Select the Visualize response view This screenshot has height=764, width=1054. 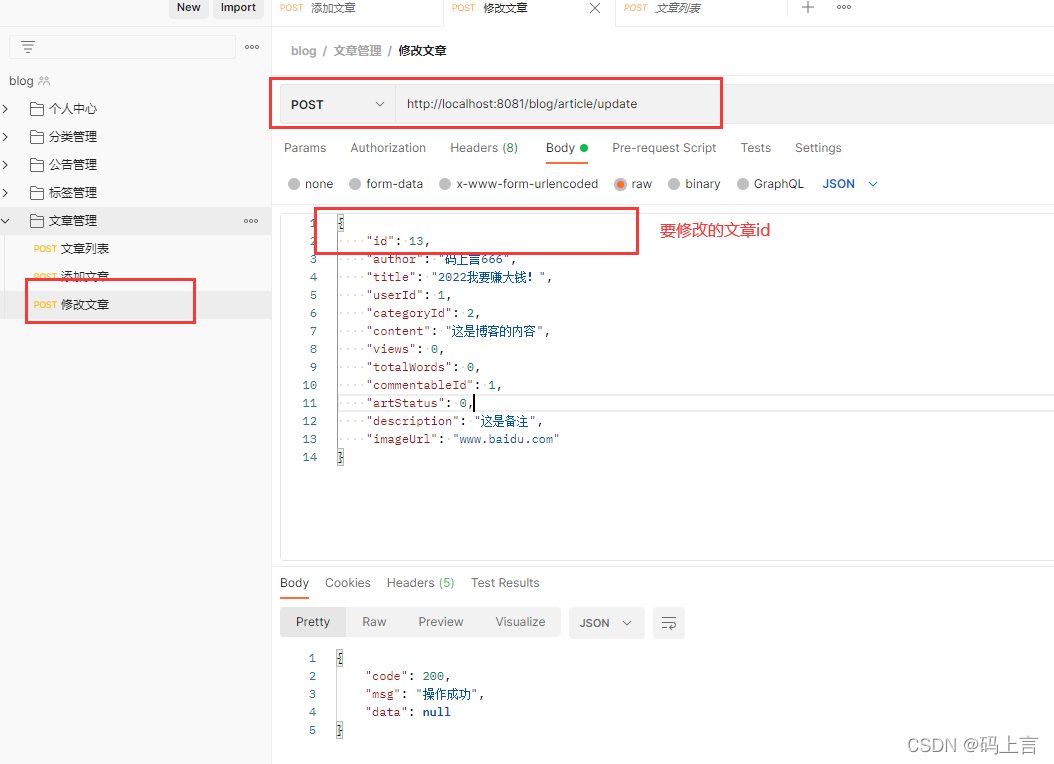point(520,622)
